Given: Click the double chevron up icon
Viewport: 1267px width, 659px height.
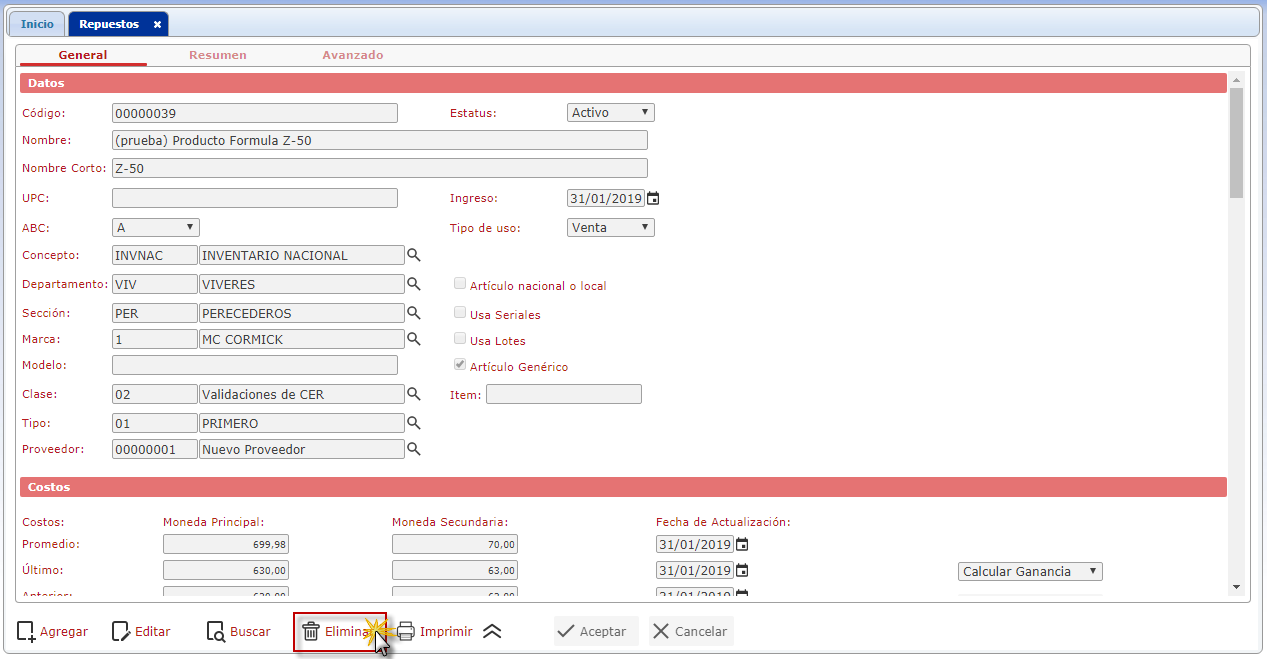Looking at the screenshot, I should (492, 631).
